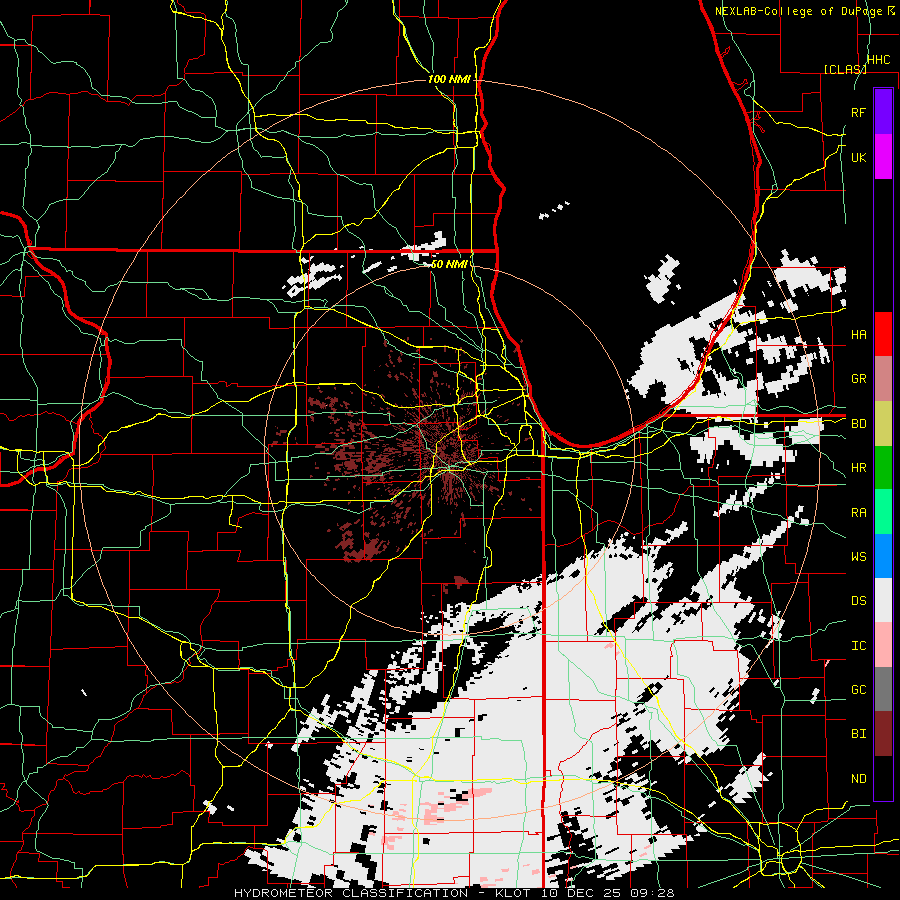Click the Hydrometeor Classification KLOT caption
The image size is (900, 900).
point(454,893)
